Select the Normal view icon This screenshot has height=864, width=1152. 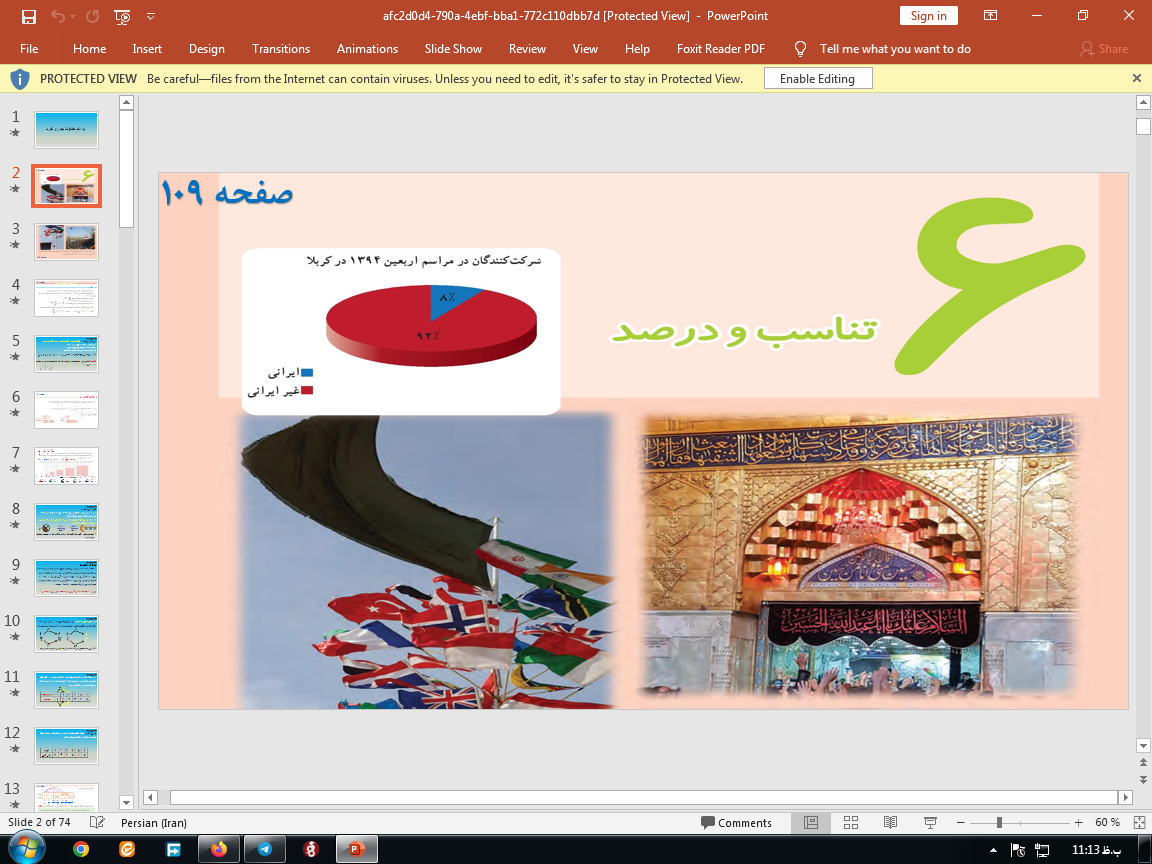pyautogui.click(x=810, y=822)
